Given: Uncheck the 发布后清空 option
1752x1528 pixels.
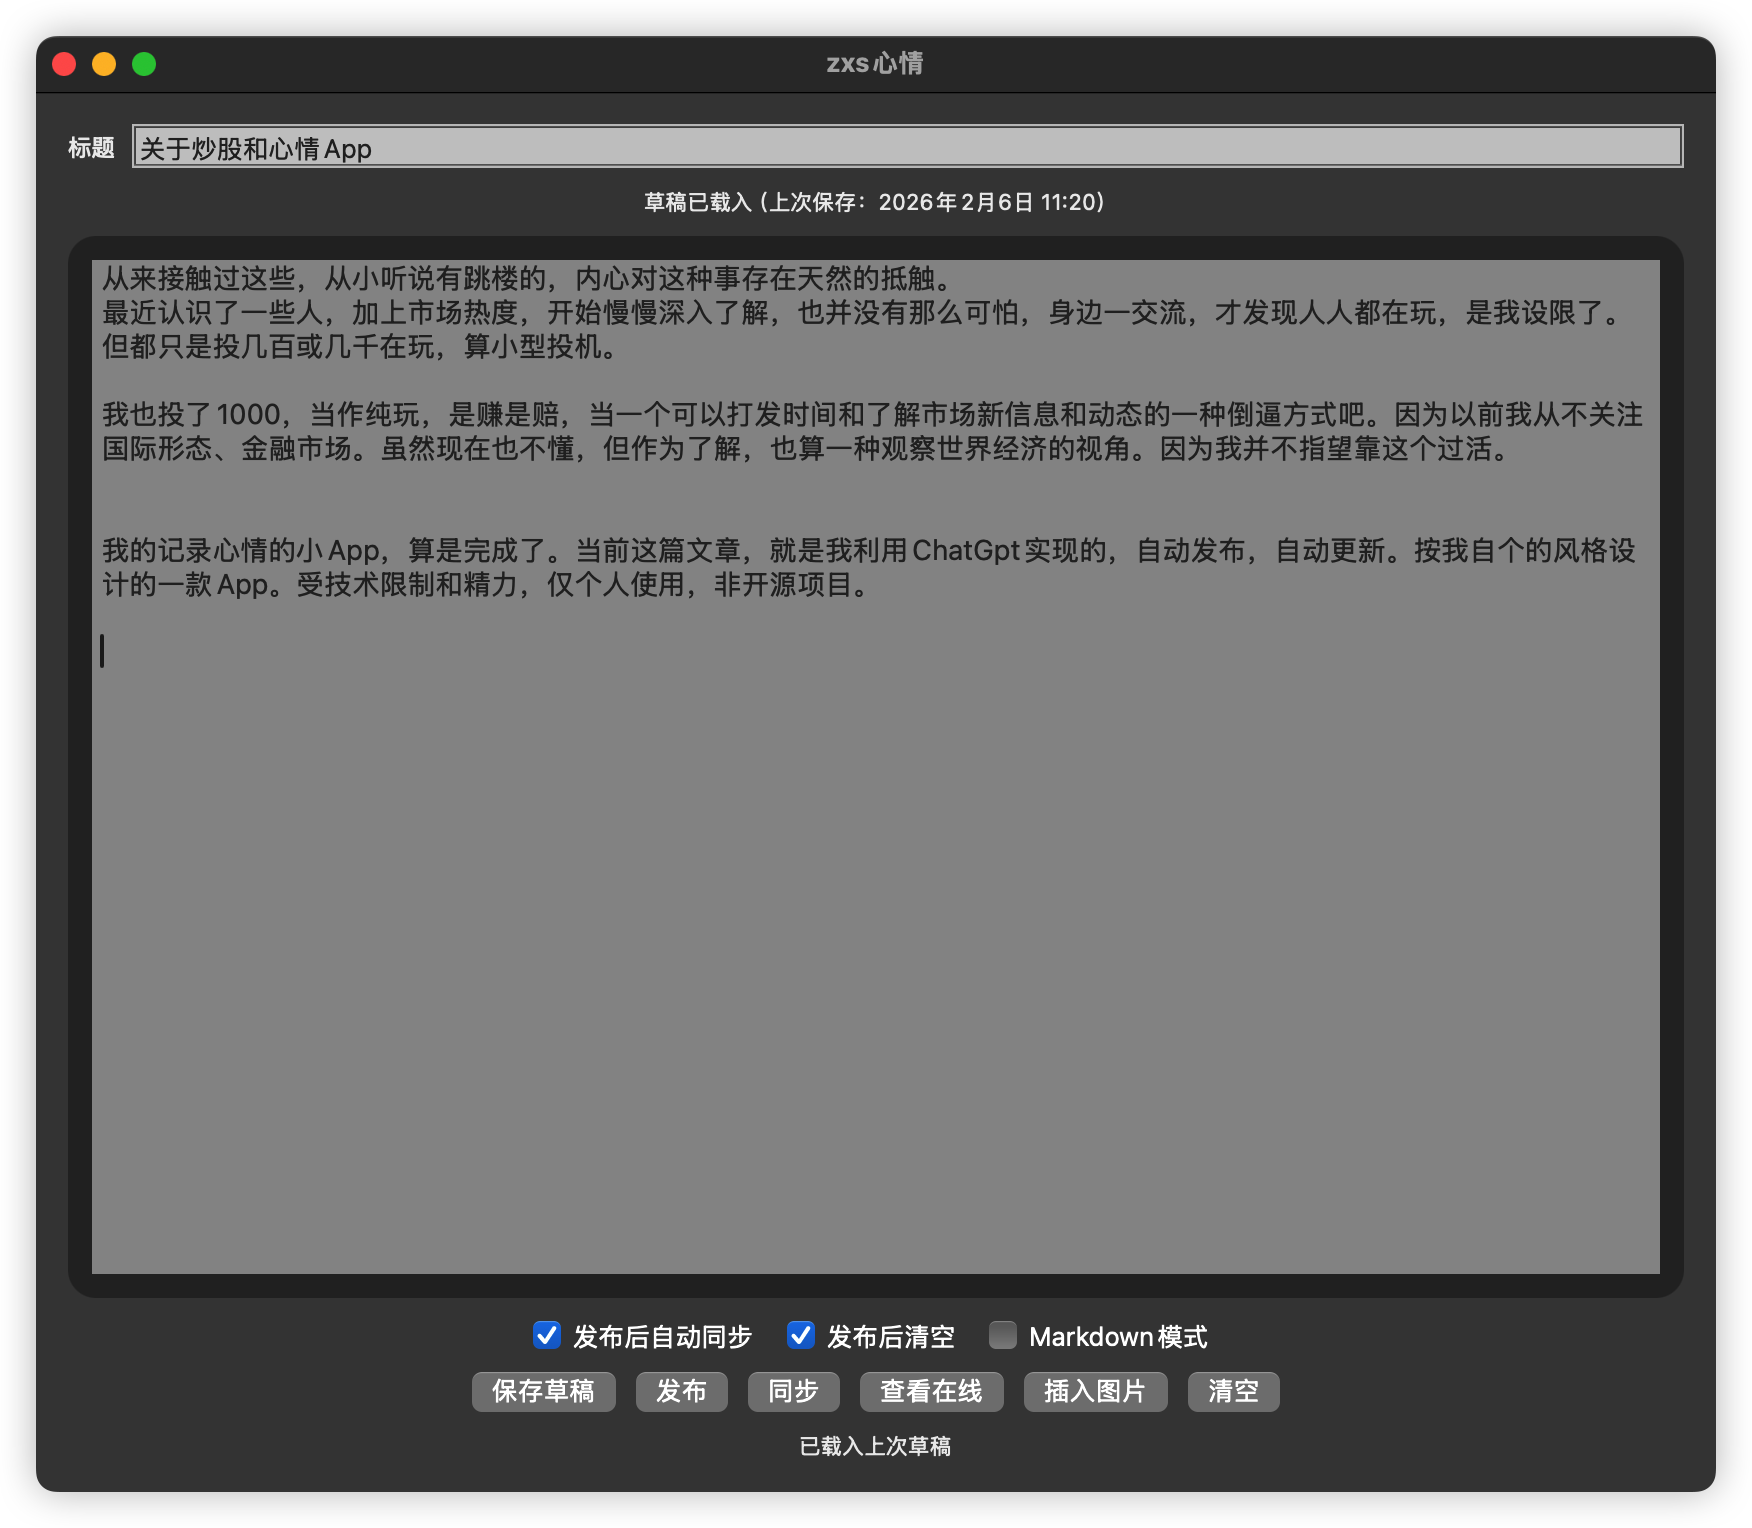Looking at the screenshot, I should point(800,1336).
